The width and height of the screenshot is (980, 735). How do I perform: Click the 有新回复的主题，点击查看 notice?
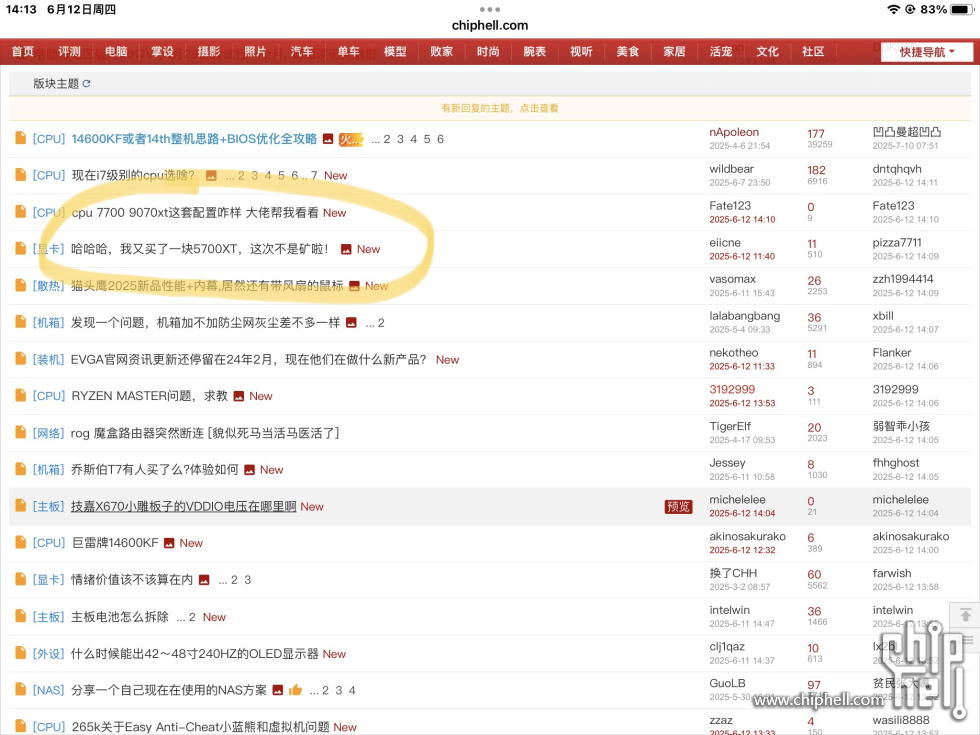pyautogui.click(x=500, y=108)
